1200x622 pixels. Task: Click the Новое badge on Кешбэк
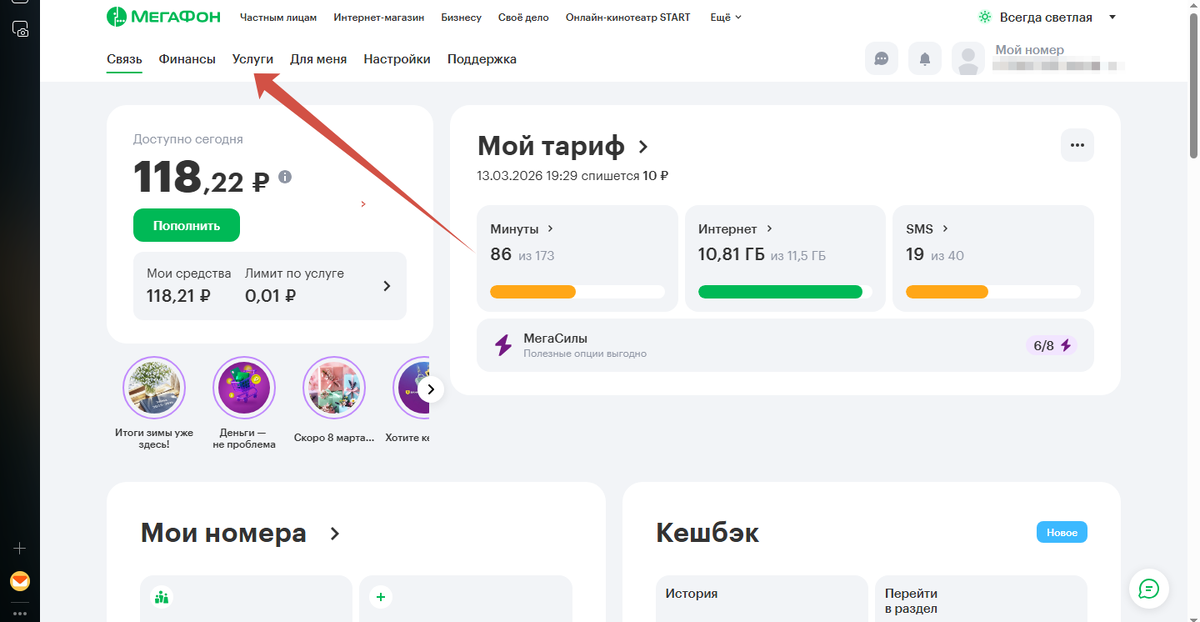pyautogui.click(x=1062, y=533)
